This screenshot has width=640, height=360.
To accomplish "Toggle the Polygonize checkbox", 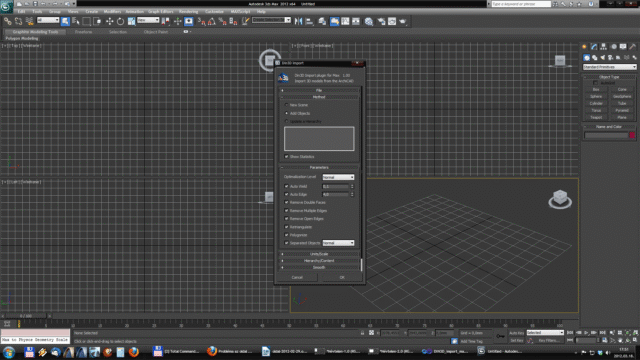I will (287, 235).
